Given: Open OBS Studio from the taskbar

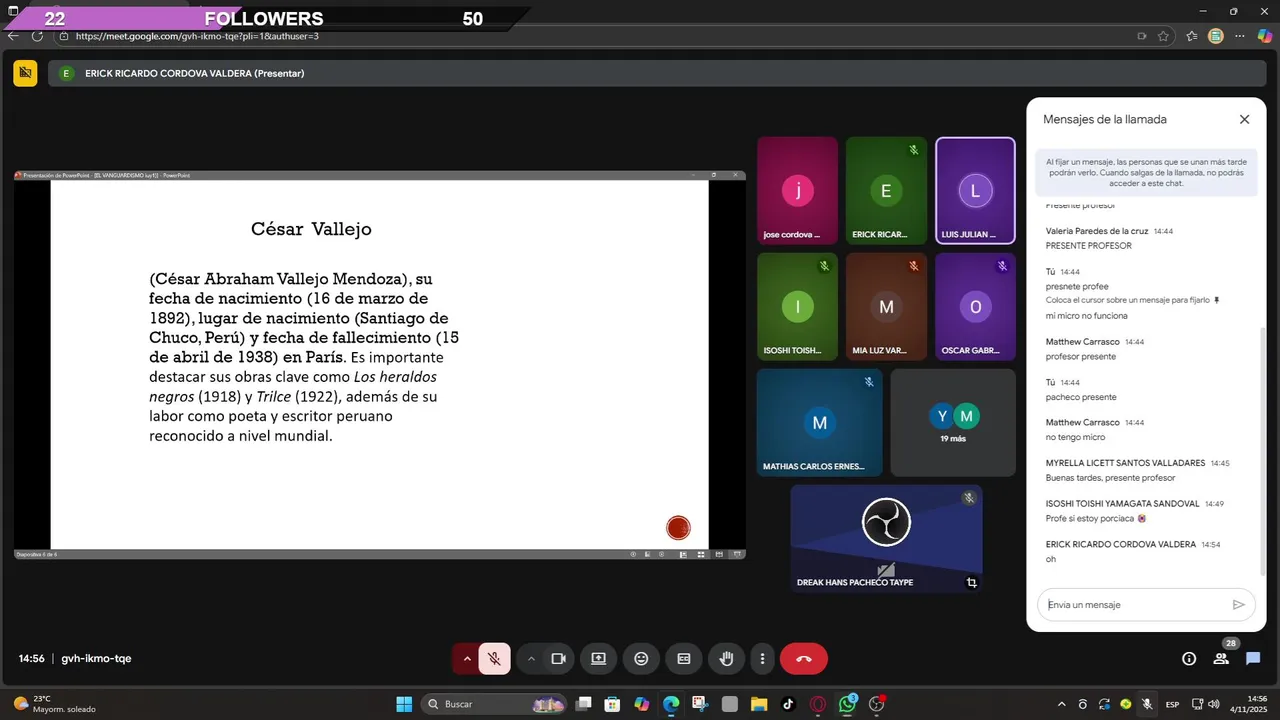Looking at the screenshot, I should click(878, 704).
